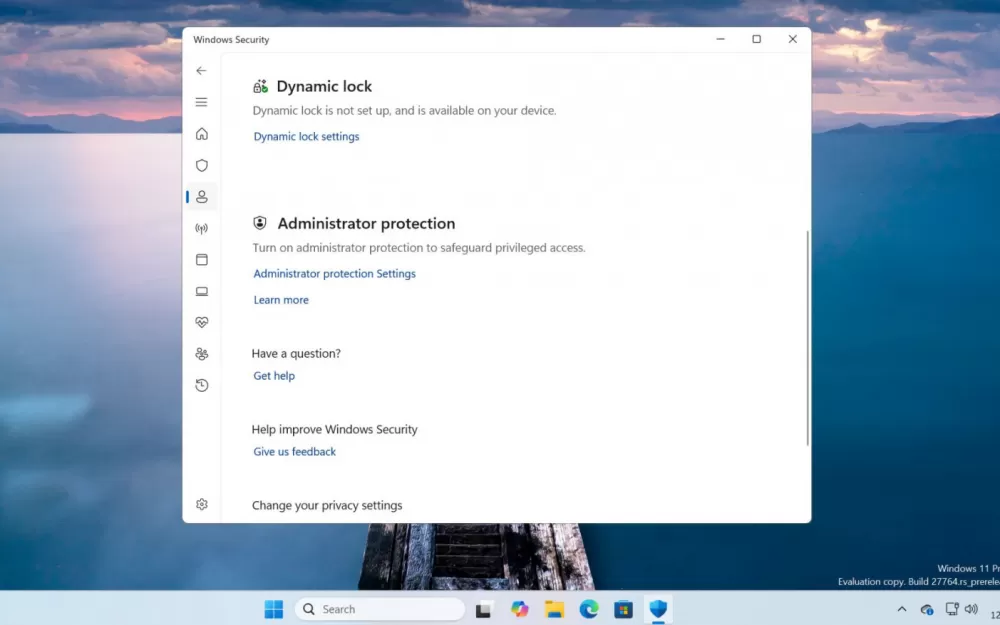Click Learn more link
The width and height of the screenshot is (1000, 625).
click(x=281, y=300)
